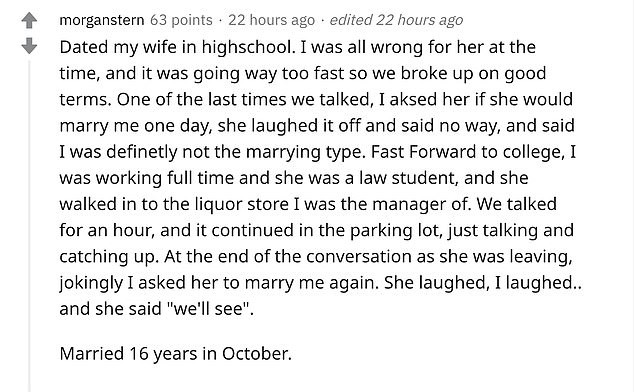Click the quoted text "we'll see"
The image size is (634, 392).
coord(207,309)
